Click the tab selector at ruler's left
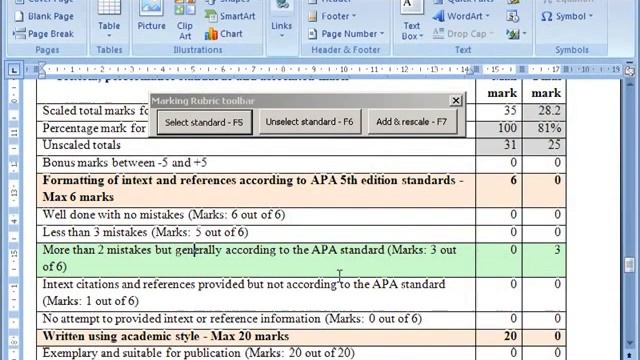The height and width of the screenshot is (360, 640). [14, 70]
